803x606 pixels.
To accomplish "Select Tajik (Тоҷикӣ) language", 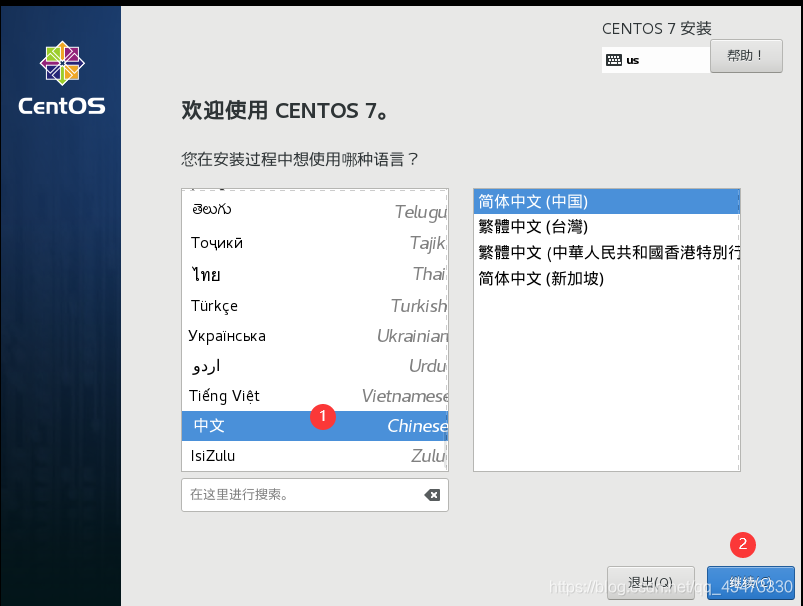I will (x=314, y=242).
